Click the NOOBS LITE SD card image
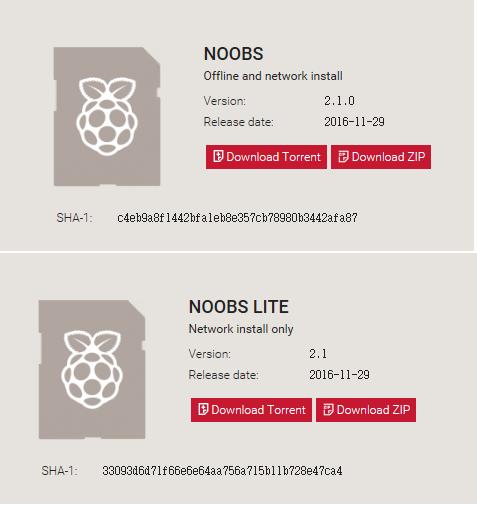Screen dimensions: 477x505 click(x=92, y=369)
